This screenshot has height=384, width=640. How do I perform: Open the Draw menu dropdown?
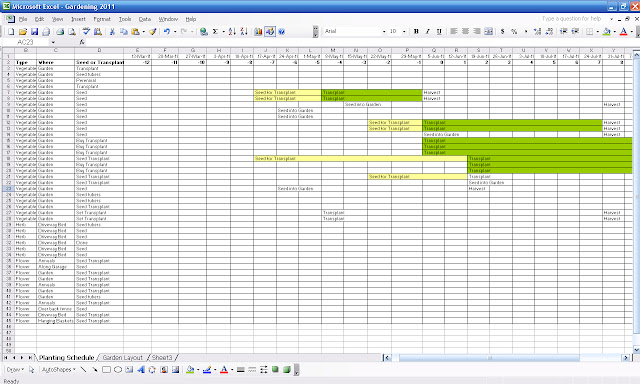pyautogui.click(x=15, y=370)
